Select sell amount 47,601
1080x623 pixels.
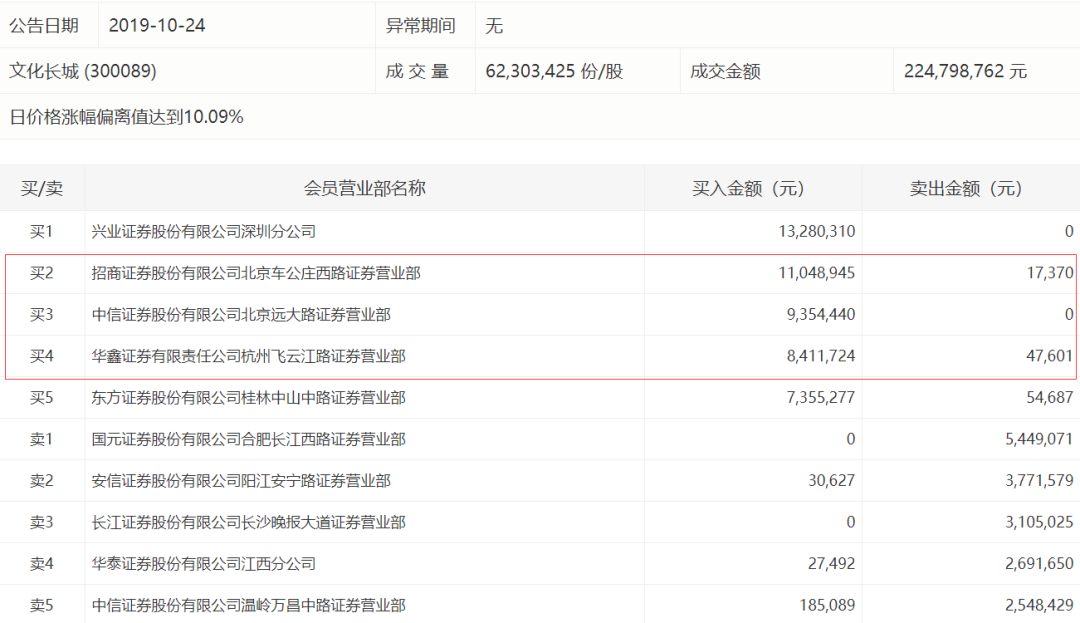(x=1050, y=356)
